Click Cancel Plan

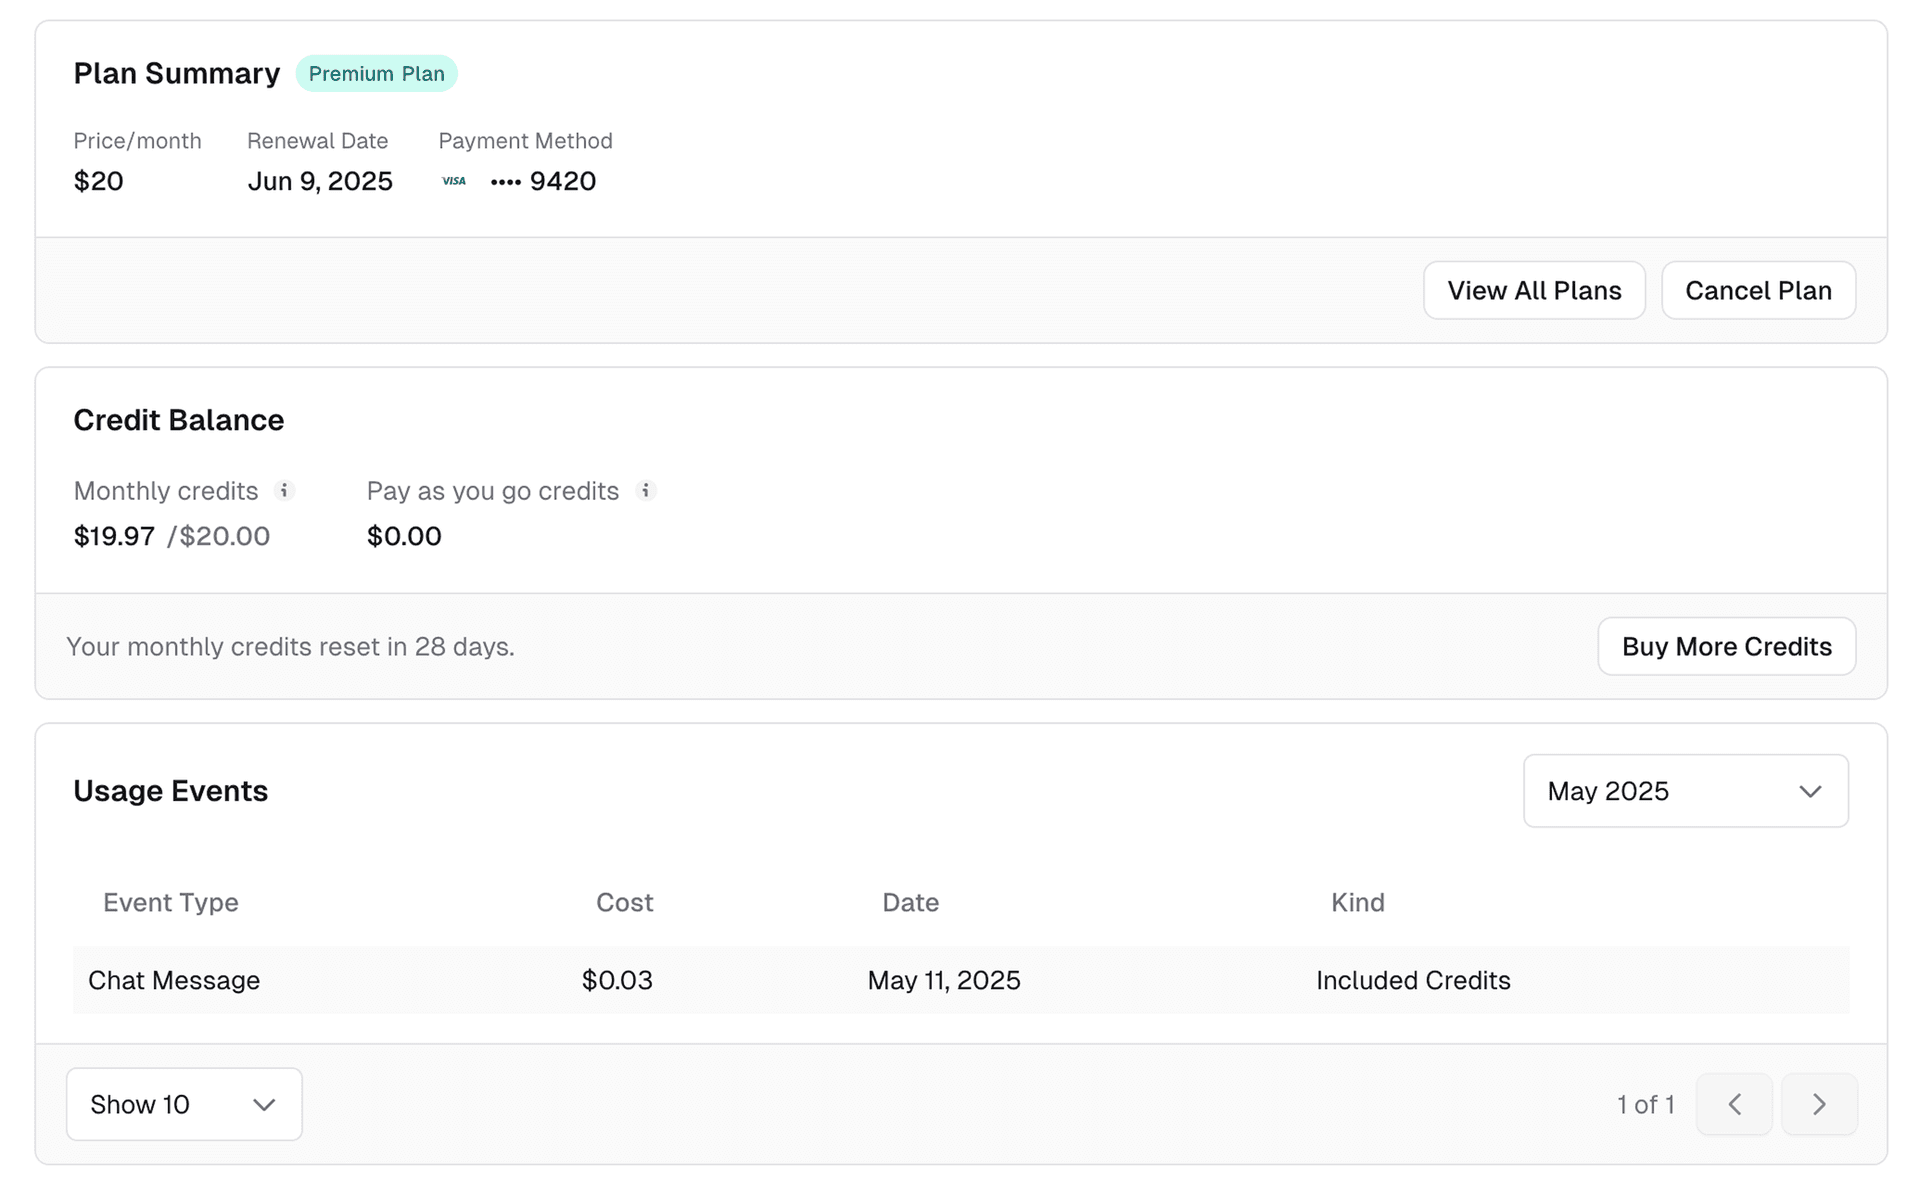(x=1758, y=290)
